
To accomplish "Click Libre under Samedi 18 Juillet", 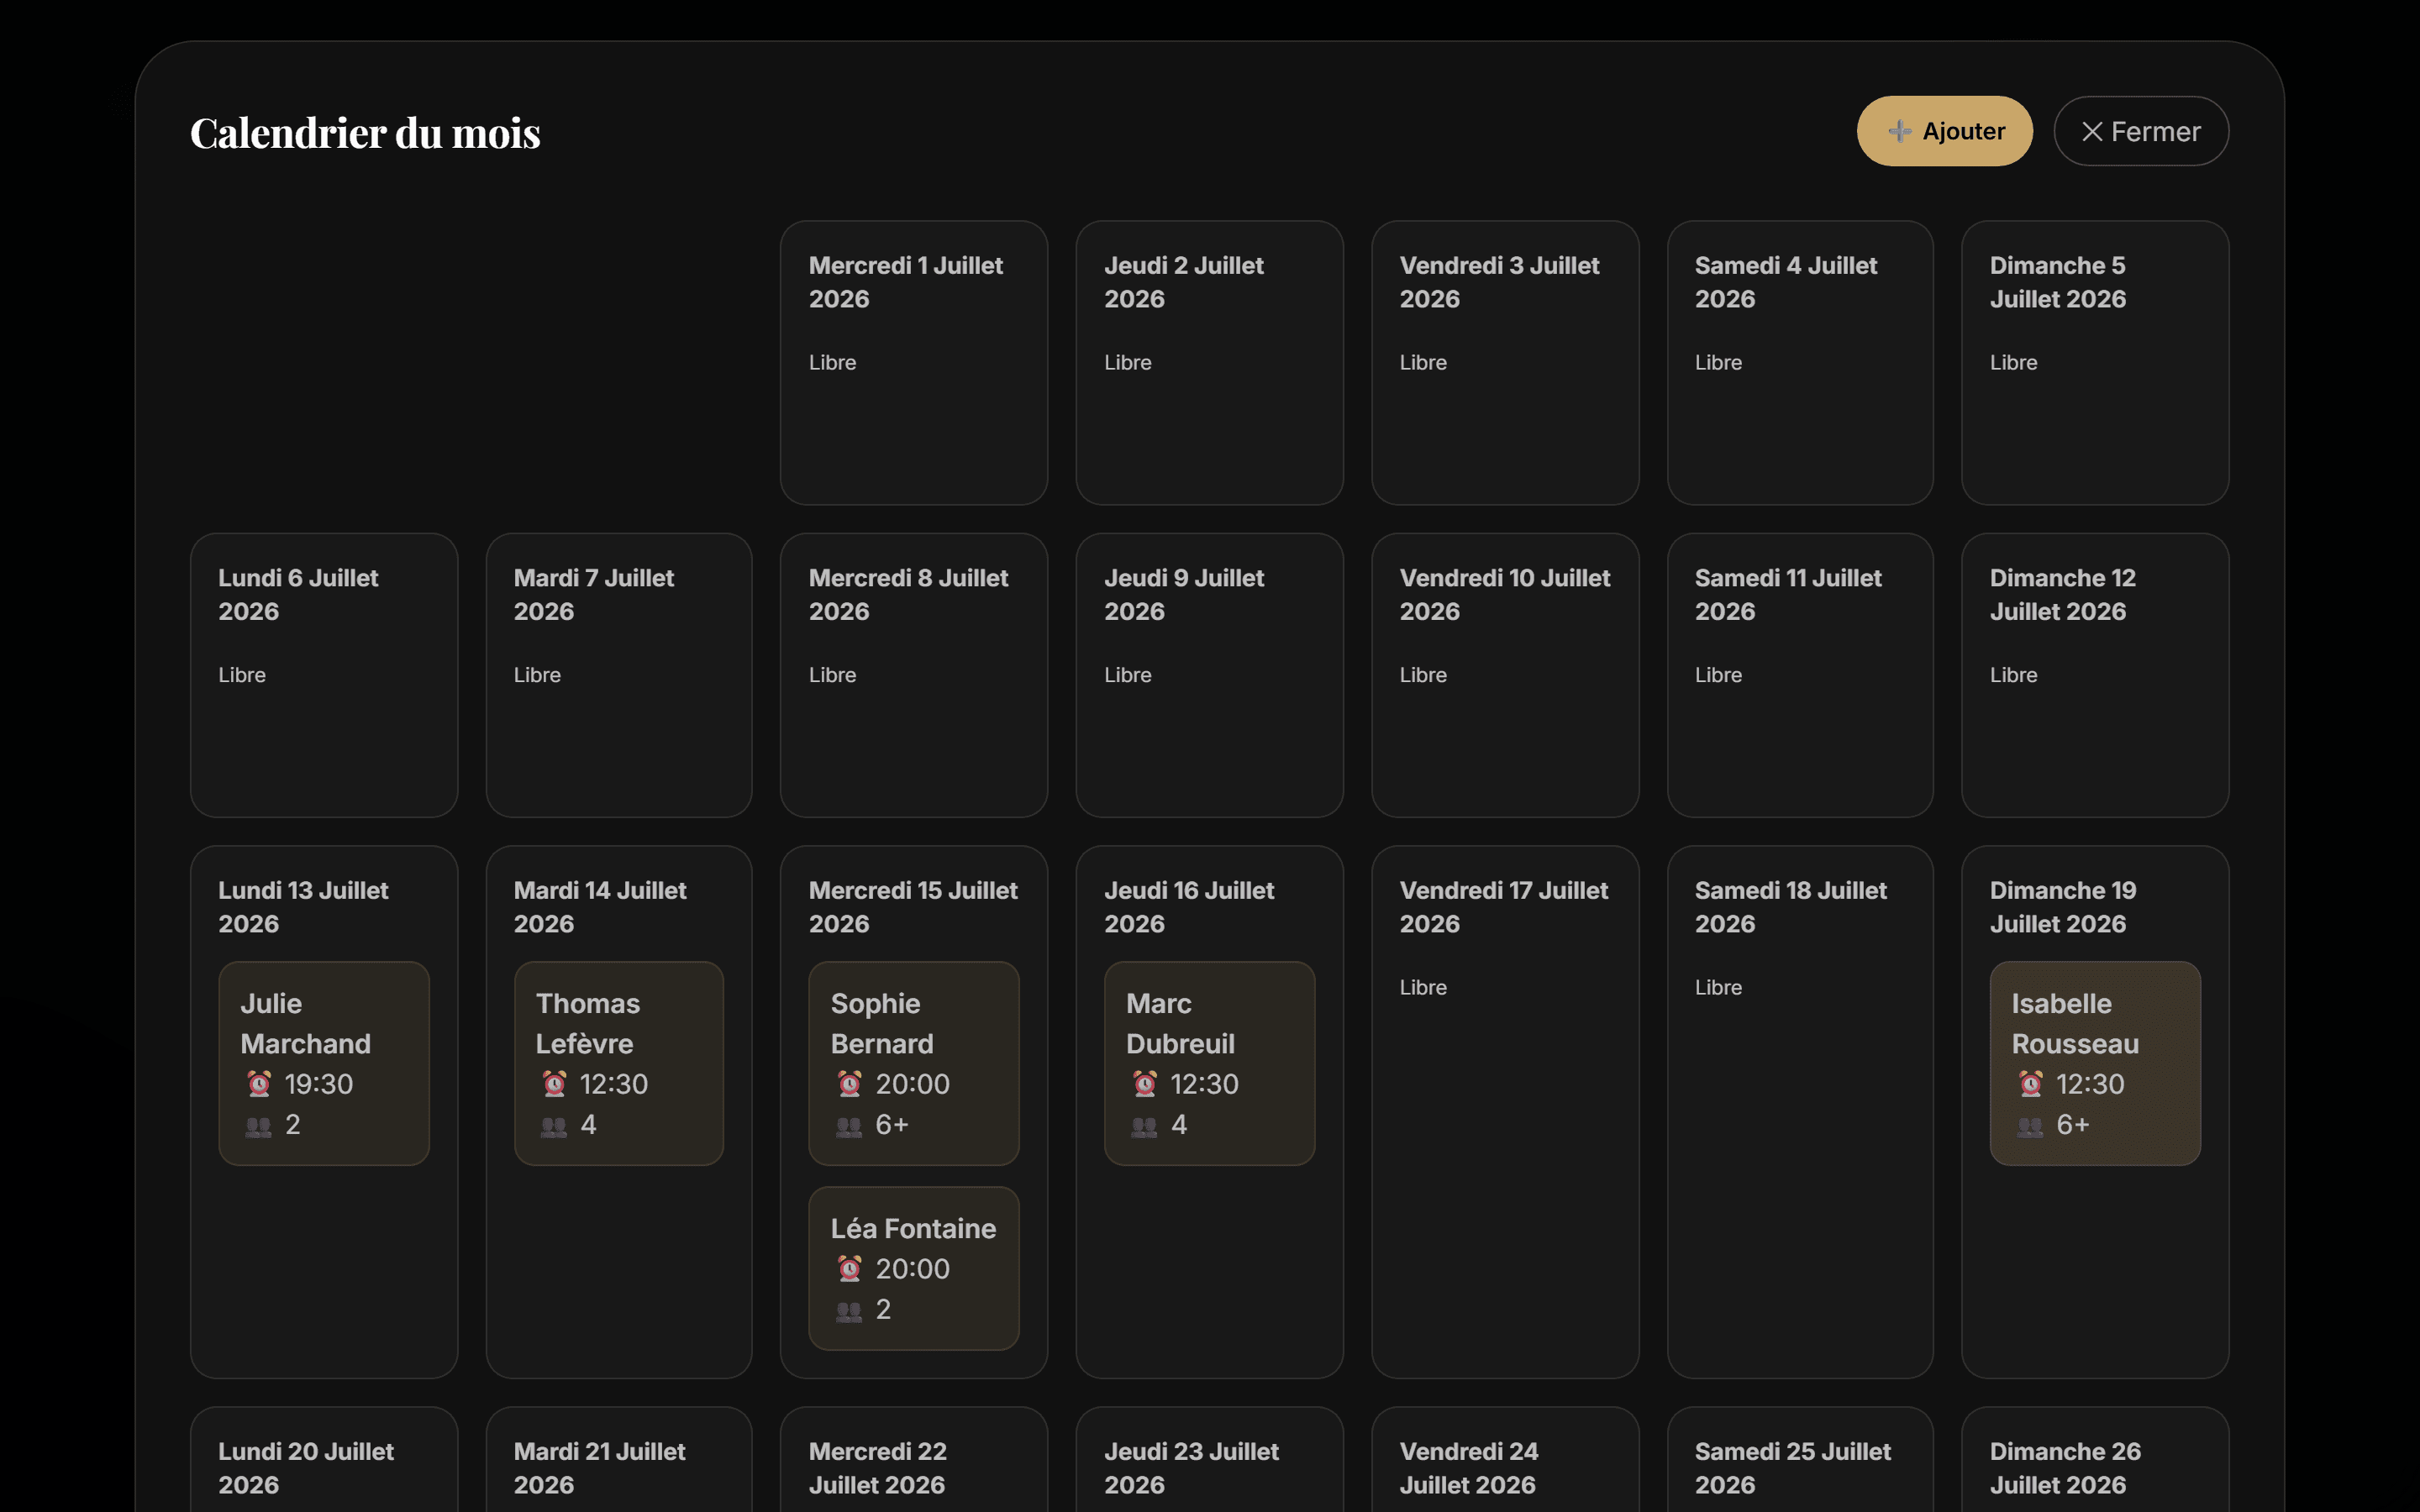I will (x=1718, y=987).
